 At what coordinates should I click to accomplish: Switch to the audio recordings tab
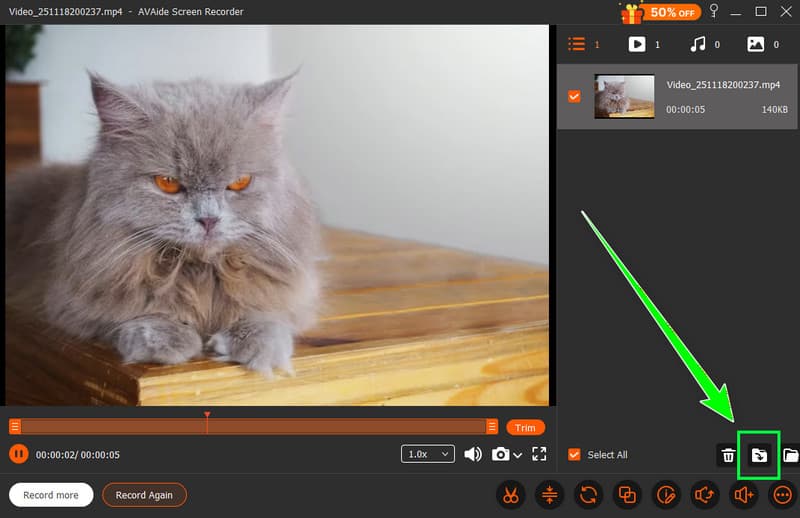tap(698, 44)
